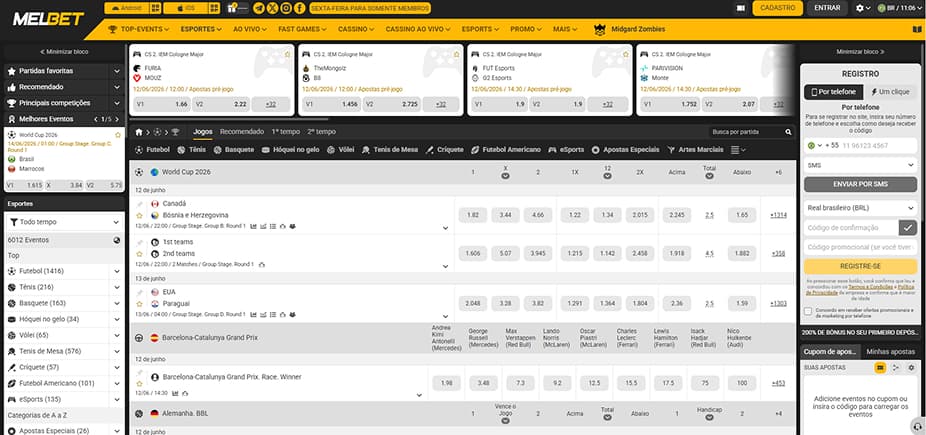Expand Canadá vs Bósnia match markets chevron
This screenshot has width=926, height=435.
coord(445,228)
